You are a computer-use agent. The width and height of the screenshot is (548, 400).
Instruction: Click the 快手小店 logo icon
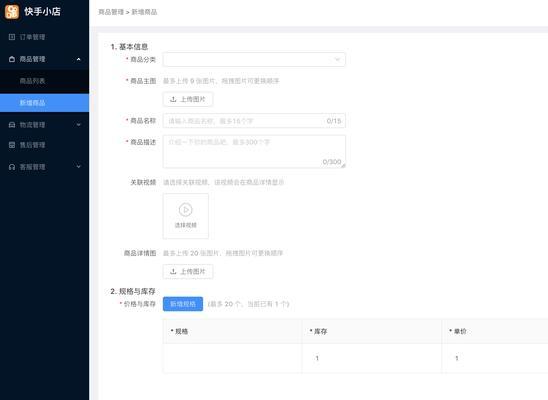tap(12, 11)
